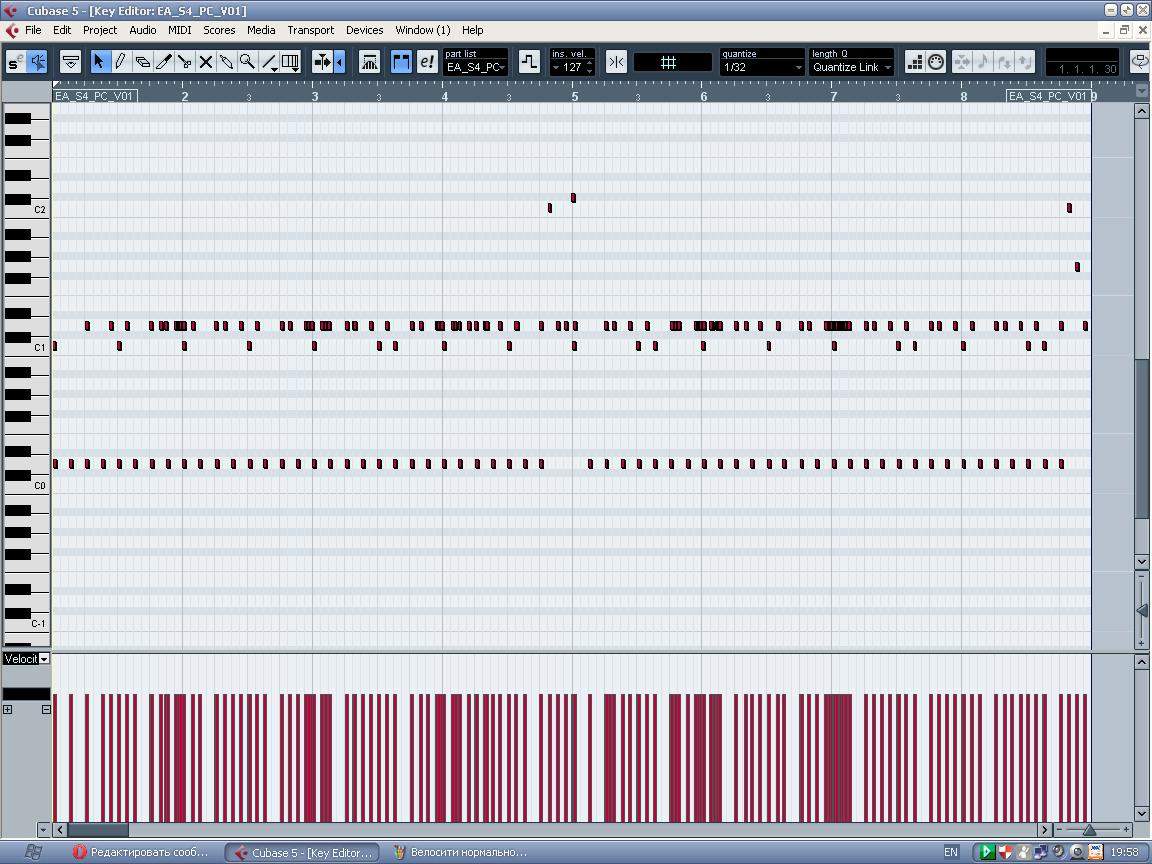This screenshot has height=864, width=1152.
Task: Select the Draw pencil tool
Action: pyautogui.click(x=120, y=62)
